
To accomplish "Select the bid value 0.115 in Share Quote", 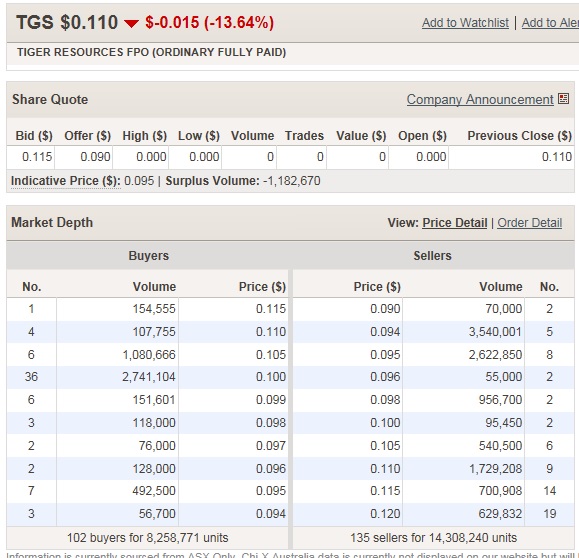I will click(x=37, y=157).
